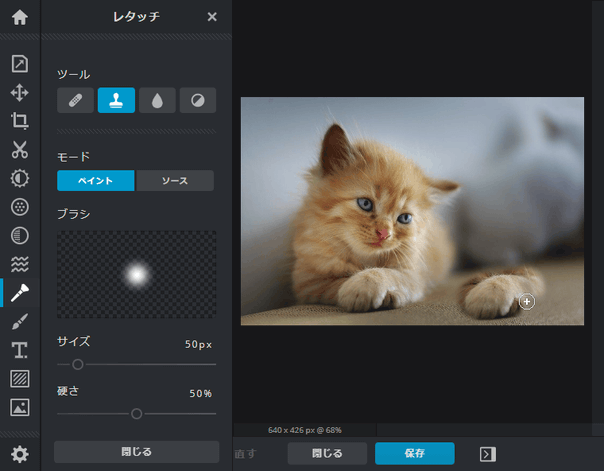Click the 直す redo text button

tap(245, 454)
